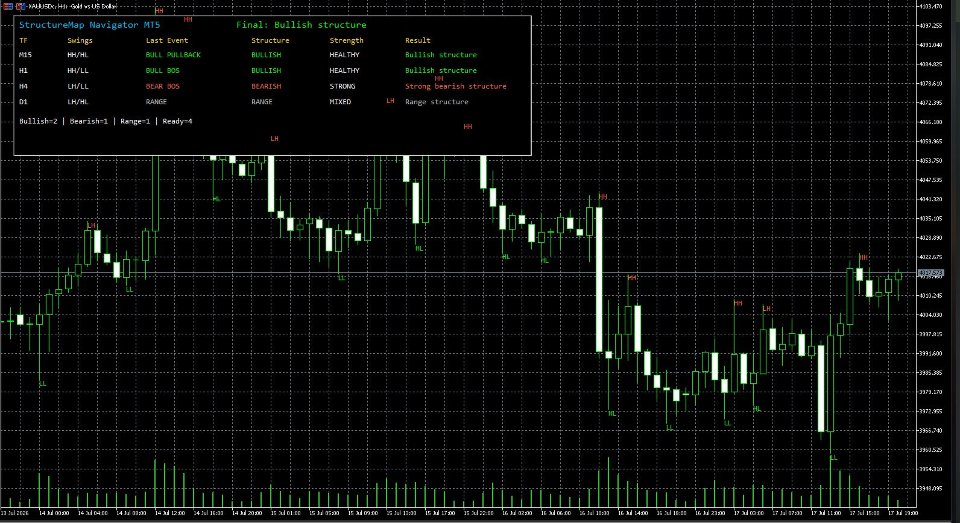This screenshot has height=523, width=960.
Task: Click the BEAR BOS last event cell
Action: point(162,86)
